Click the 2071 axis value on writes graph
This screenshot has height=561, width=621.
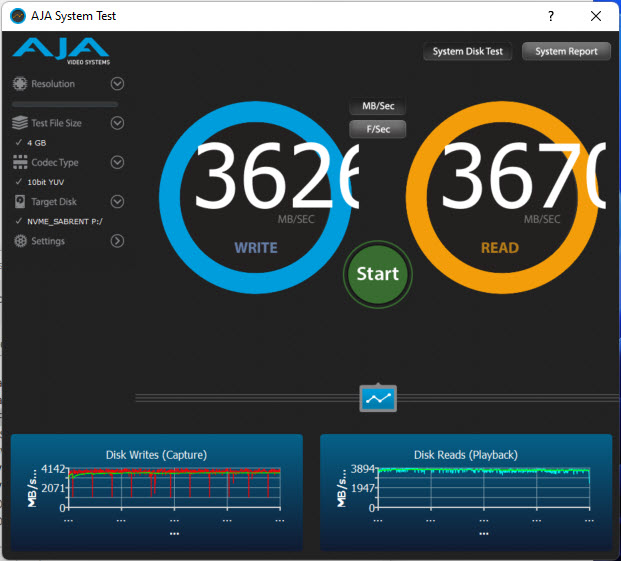click(x=53, y=488)
